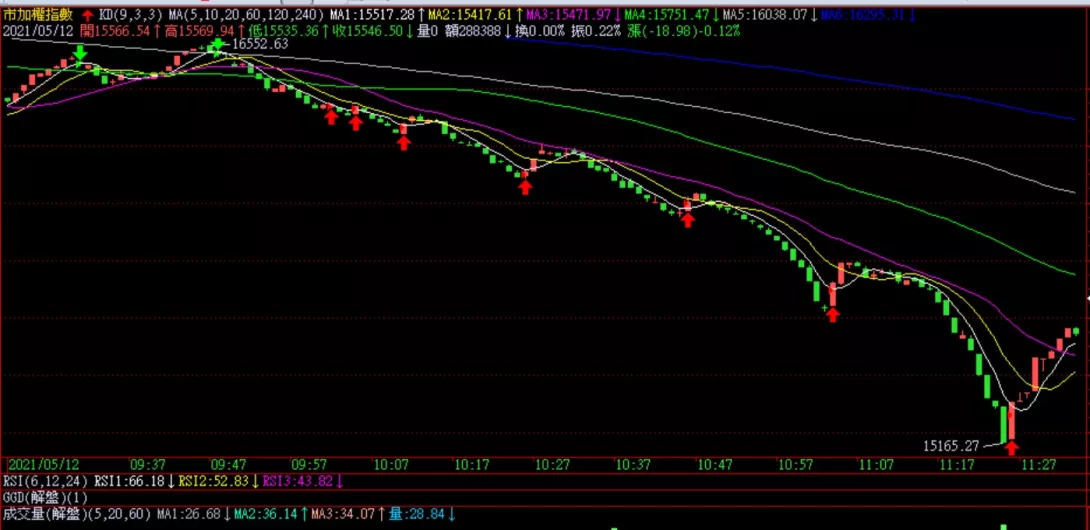Select the red up arrow above 10:07
This screenshot has height=530, width=1090.
pos(403,142)
